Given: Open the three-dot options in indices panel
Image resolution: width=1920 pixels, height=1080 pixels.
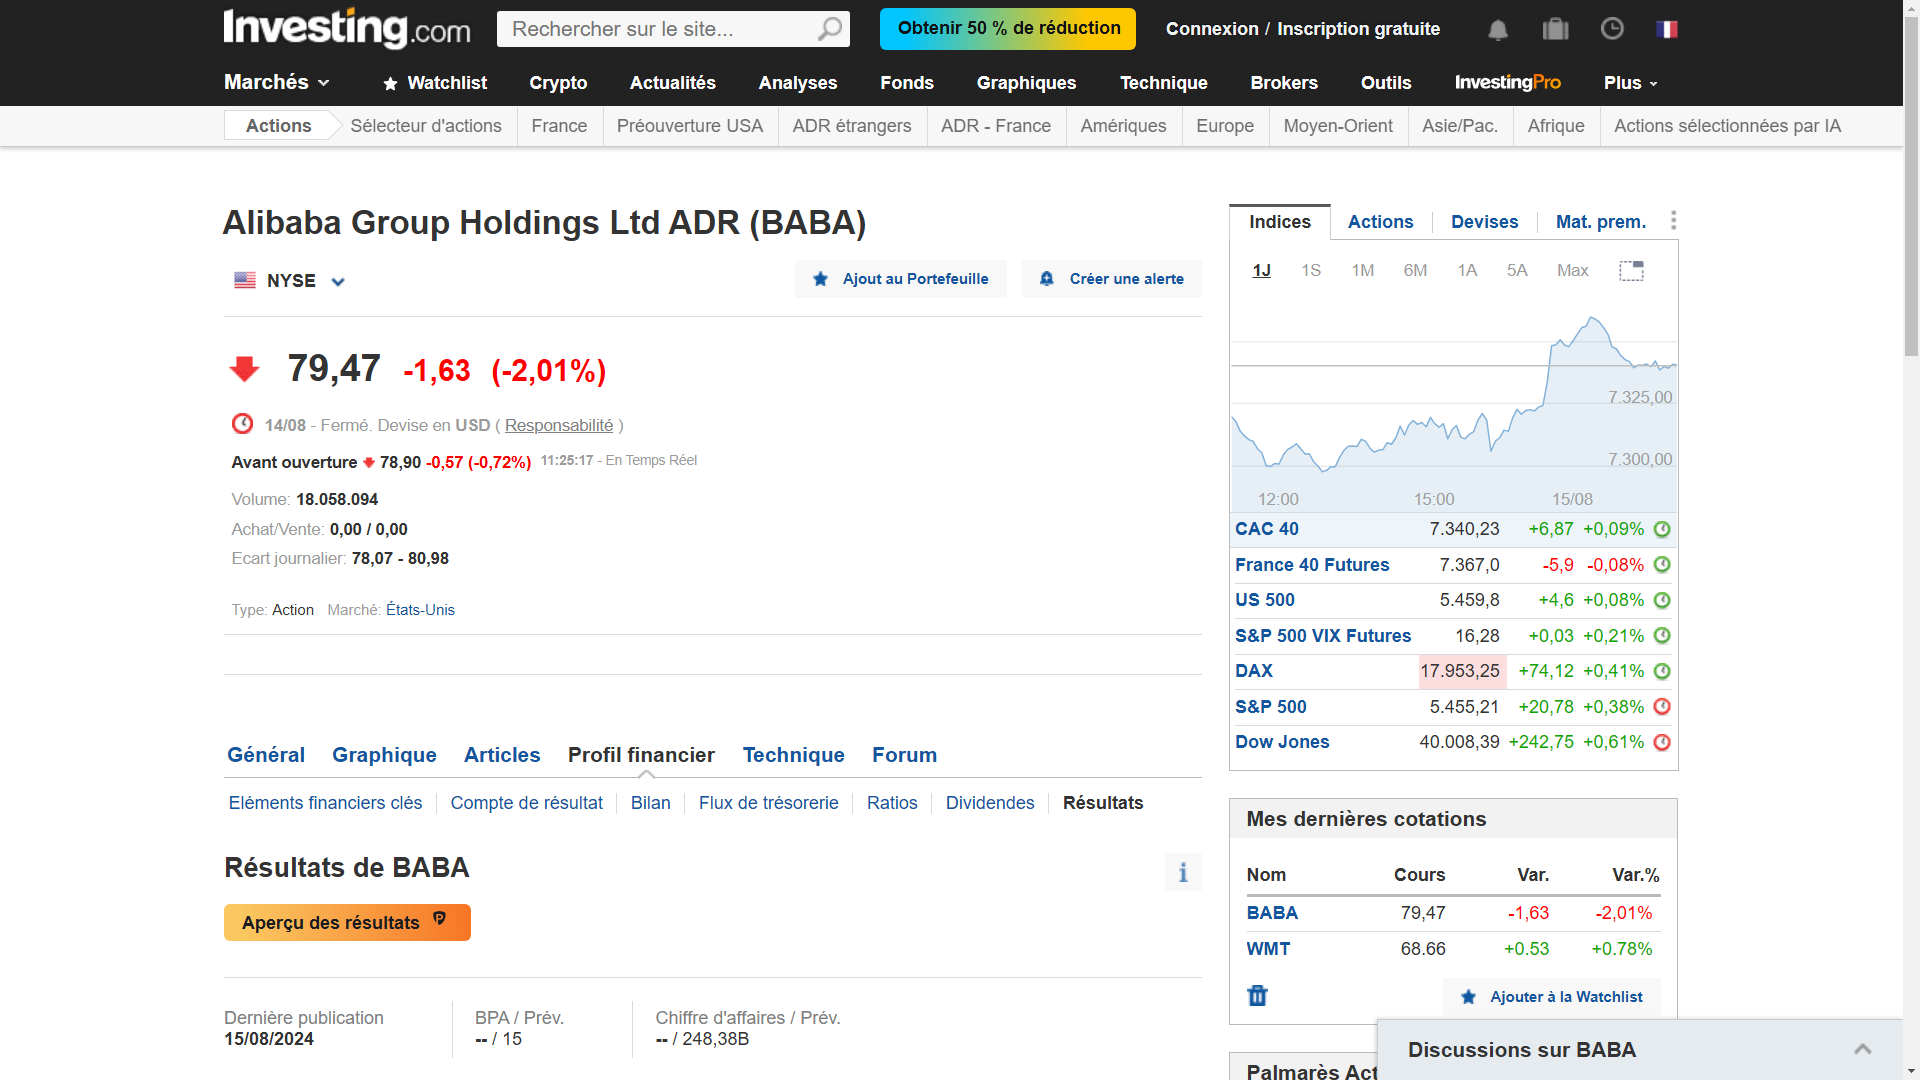Looking at the screenshot, I should 1673,221.
